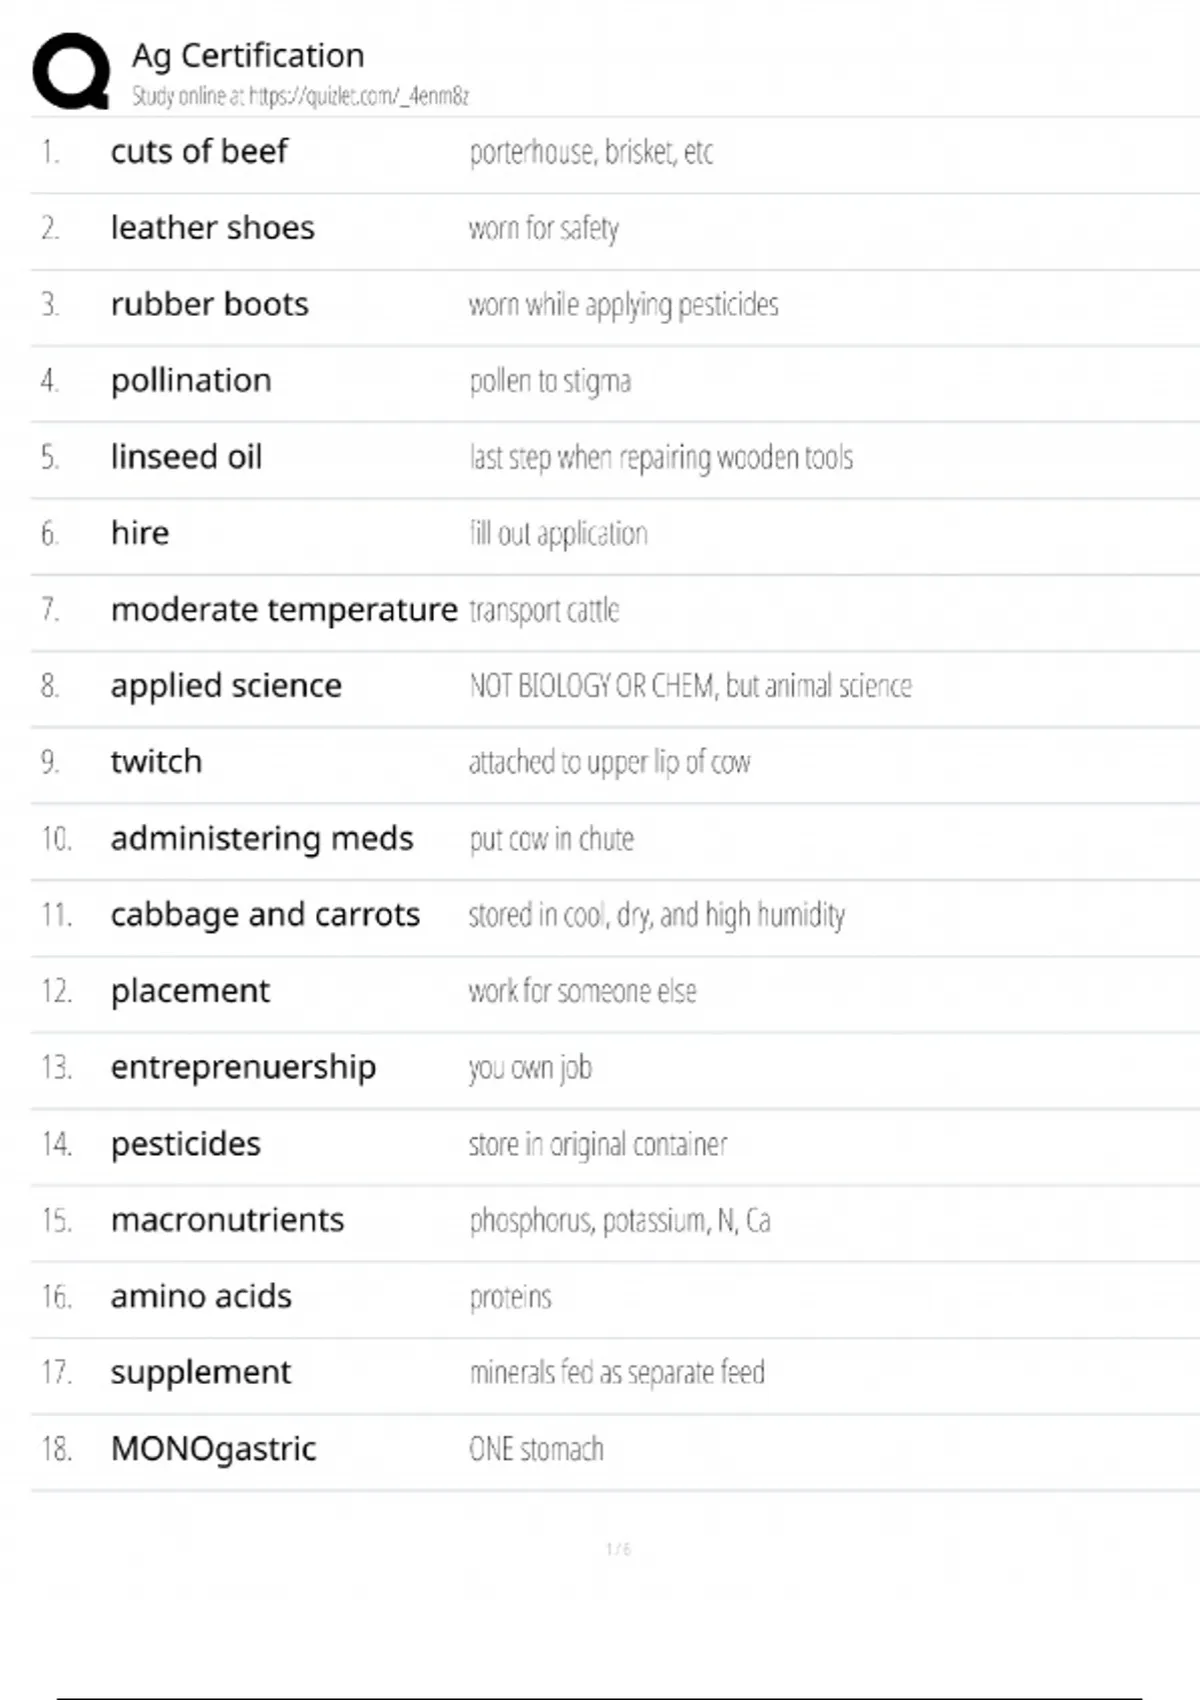Select the "cabbage and carrots" term
The width and height of the screenshot is (1200, 1700).
pos(265,915)
